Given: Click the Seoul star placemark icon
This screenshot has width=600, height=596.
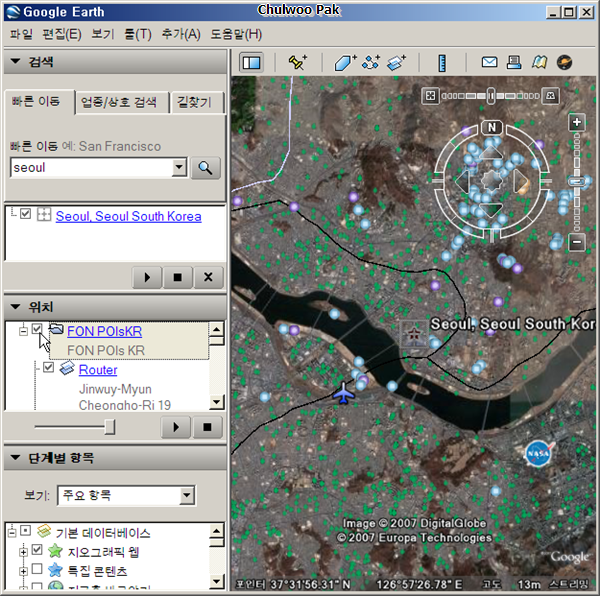Looking at the screenshot, I should tap(414, 334).
